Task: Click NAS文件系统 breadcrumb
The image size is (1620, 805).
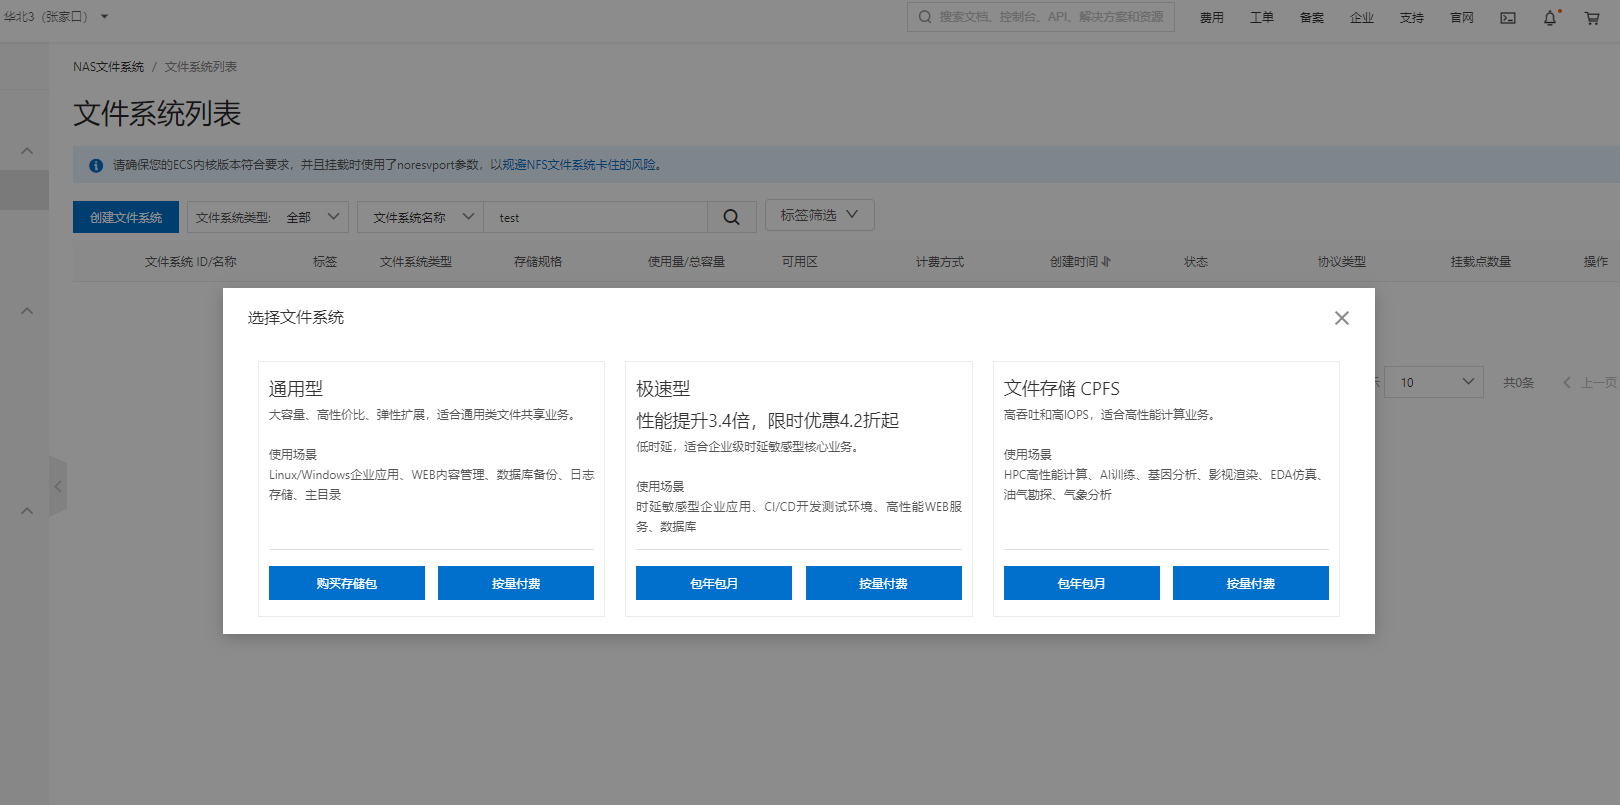Action: [108, 67]
